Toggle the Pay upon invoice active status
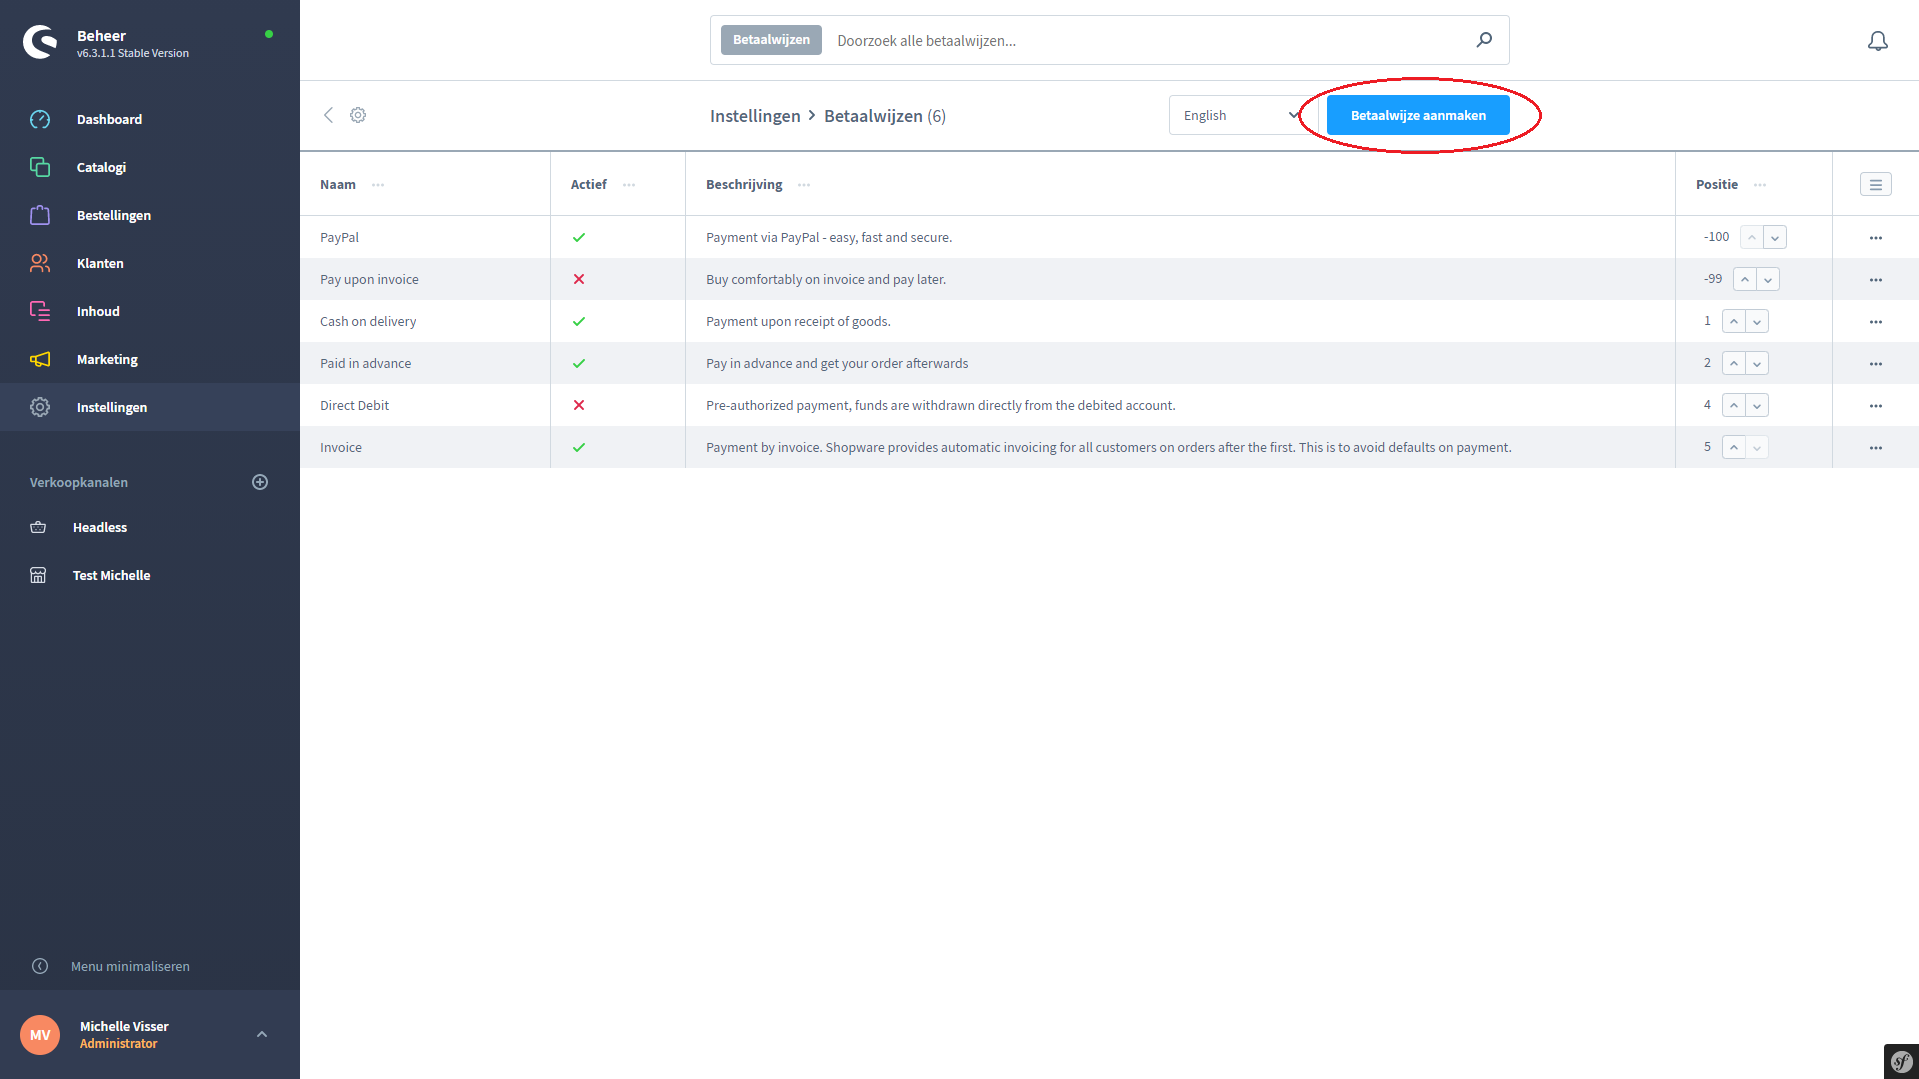 (x=579, y=280)
